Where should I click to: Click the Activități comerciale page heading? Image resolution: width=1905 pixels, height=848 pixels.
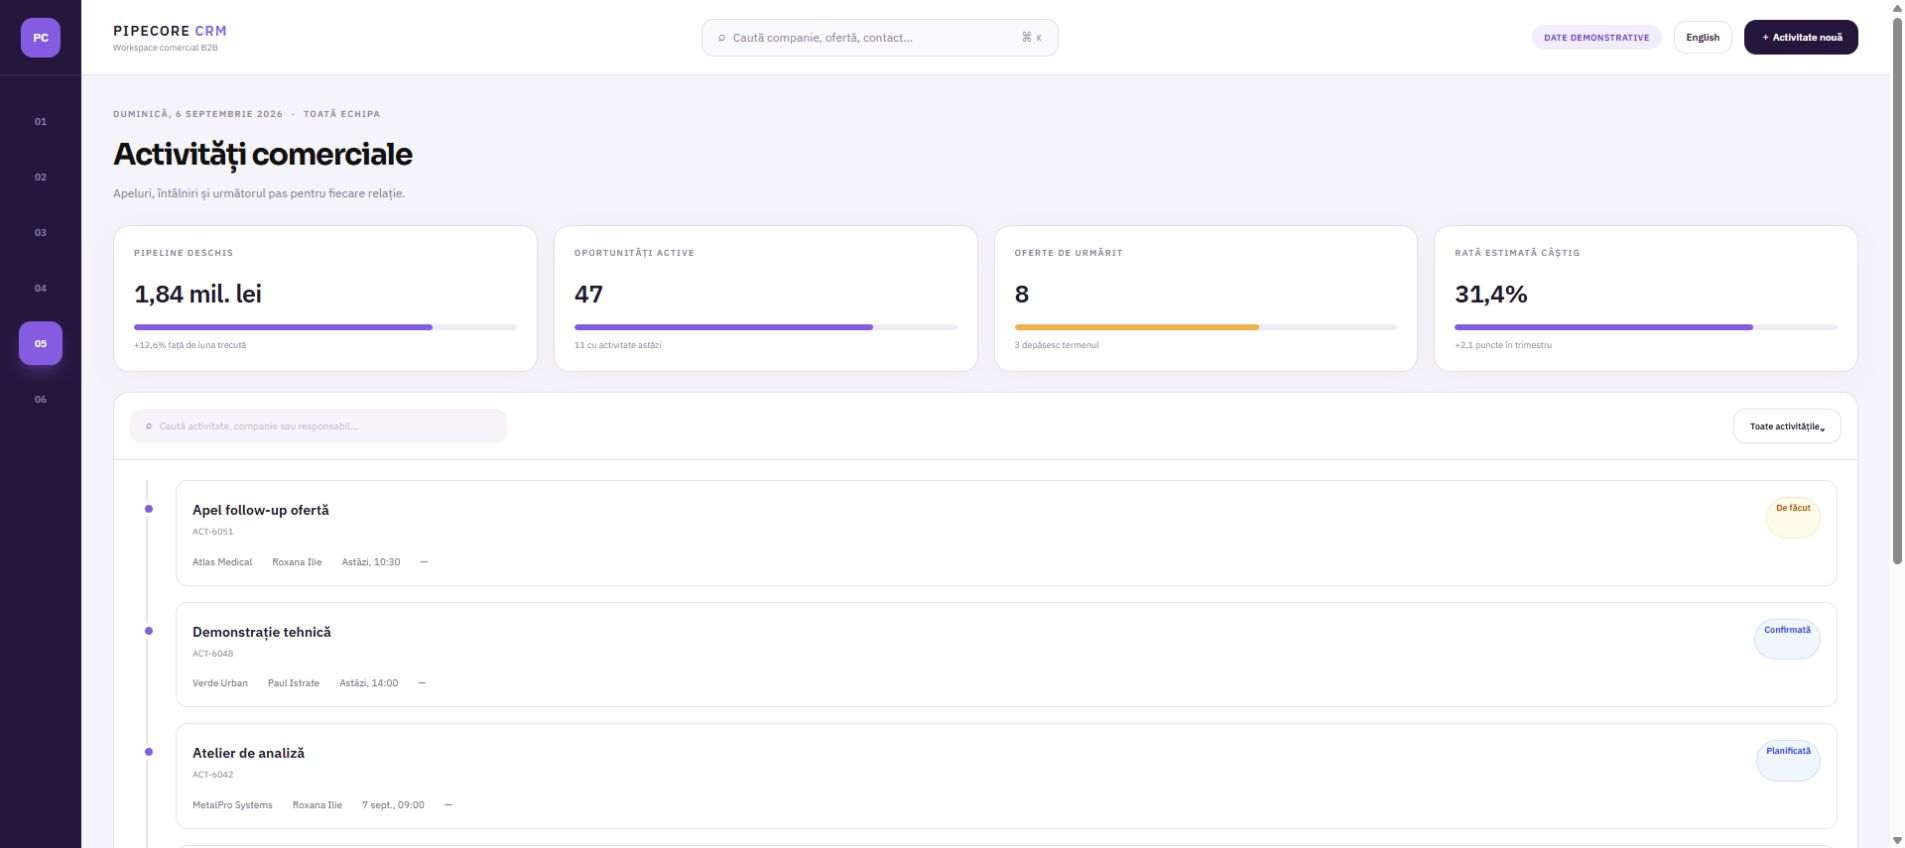pyautogui.click(x=262, y=154)
